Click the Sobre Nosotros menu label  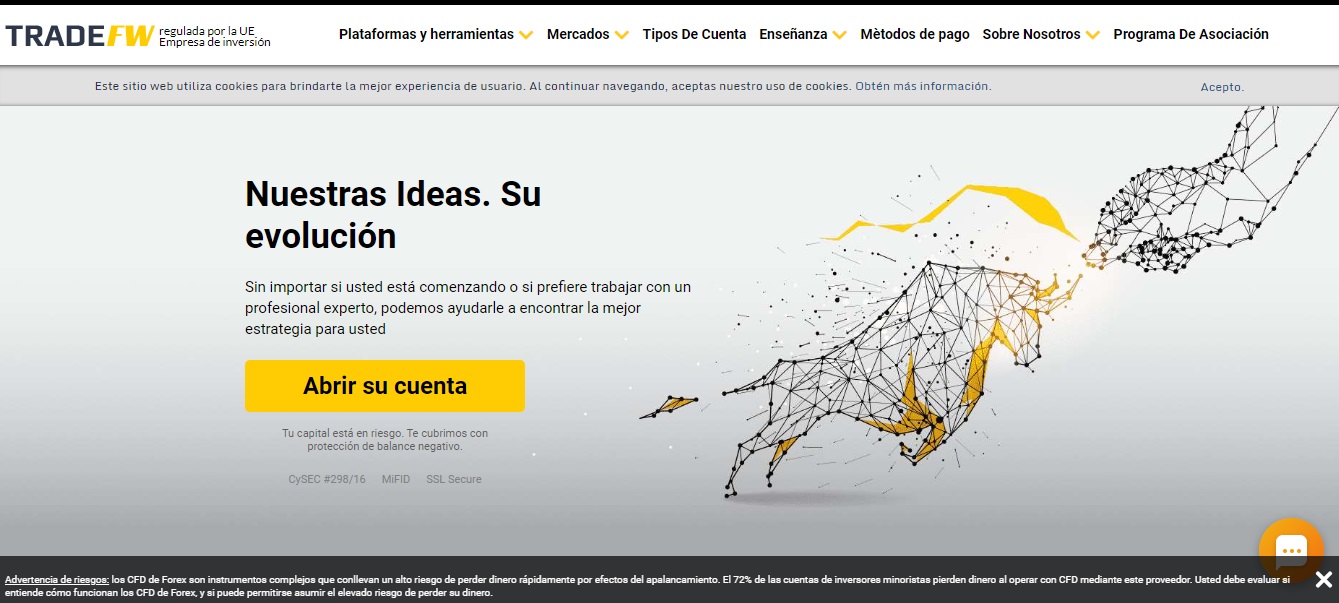pos(1031,34)
